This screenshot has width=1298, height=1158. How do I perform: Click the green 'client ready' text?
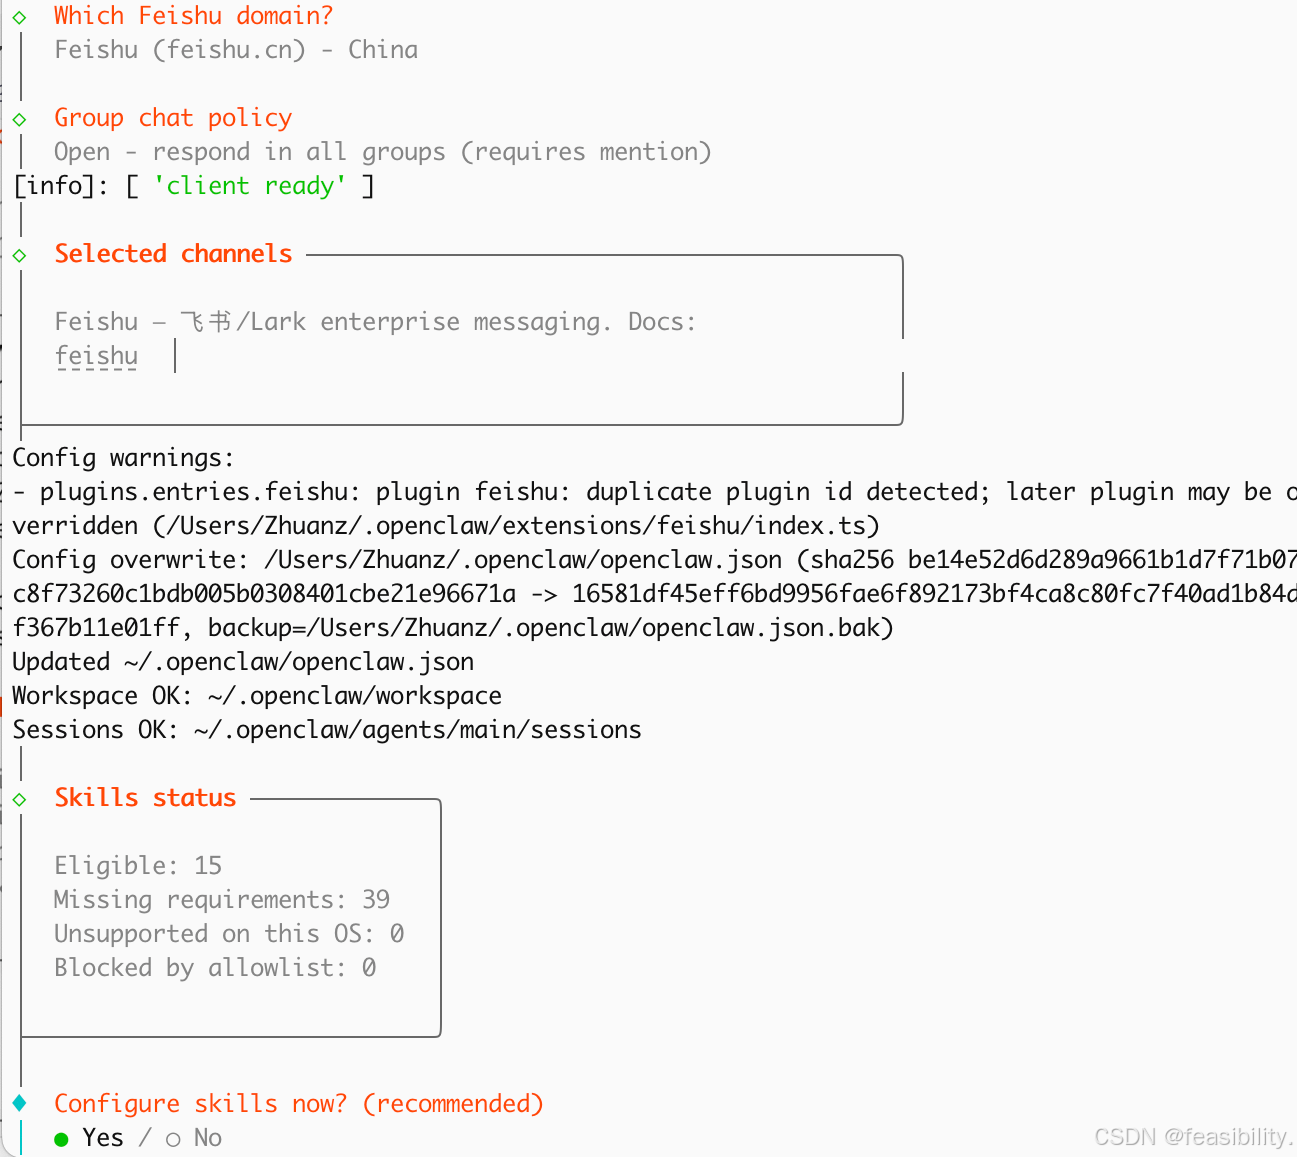250,186
